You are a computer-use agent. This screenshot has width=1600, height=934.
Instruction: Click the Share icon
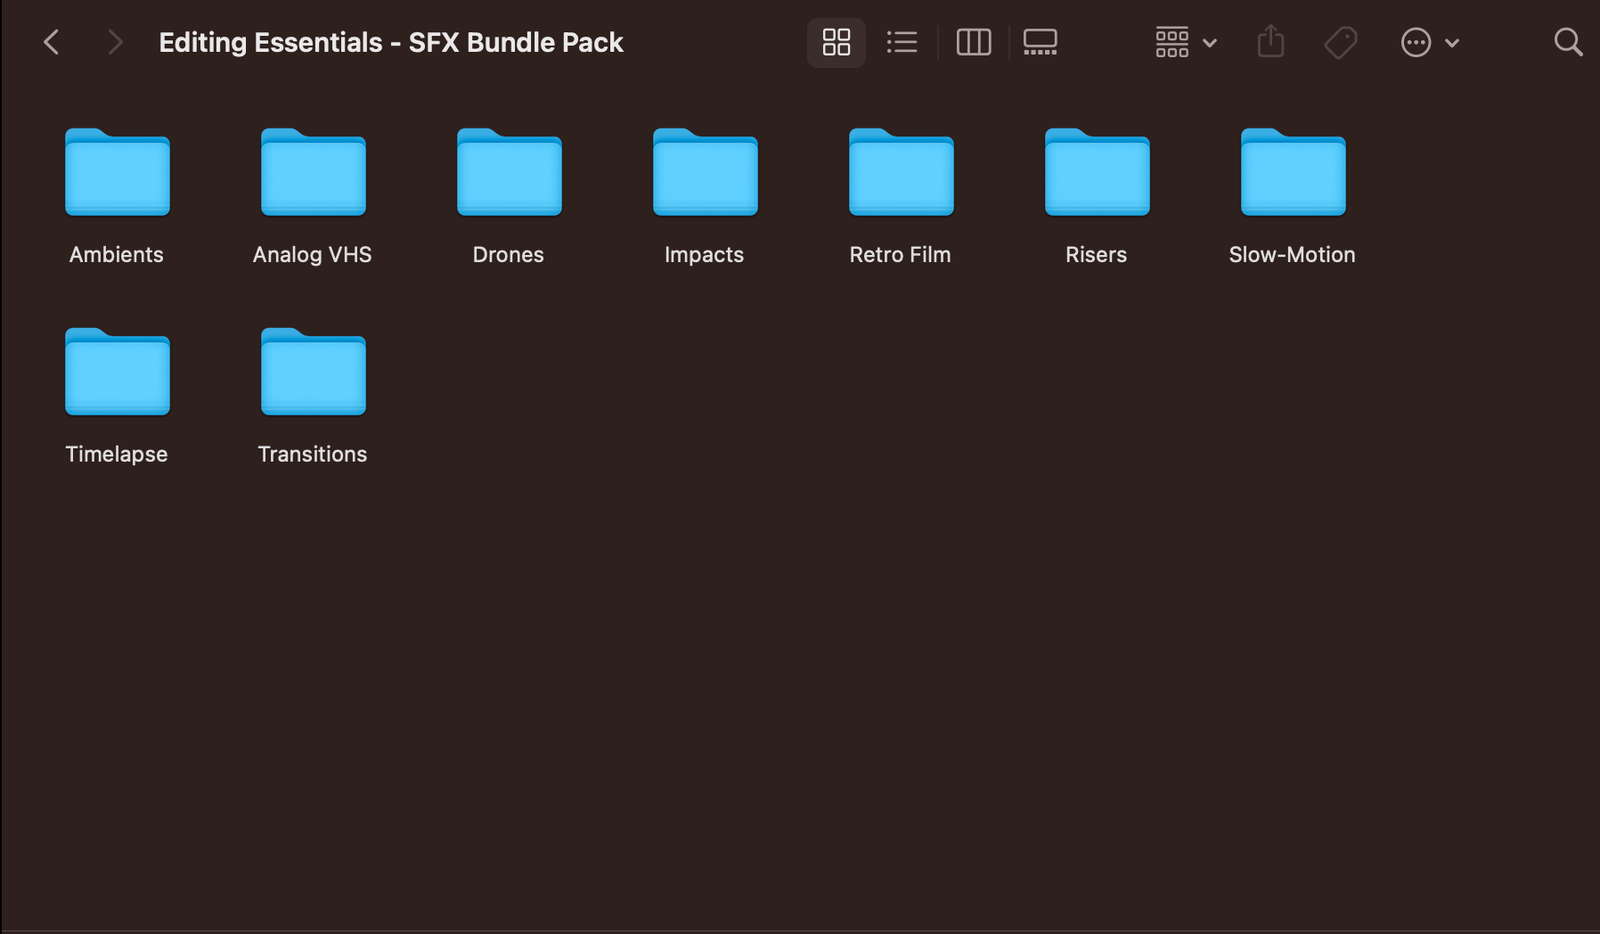pyautogui.click(x=1270, y=42)
